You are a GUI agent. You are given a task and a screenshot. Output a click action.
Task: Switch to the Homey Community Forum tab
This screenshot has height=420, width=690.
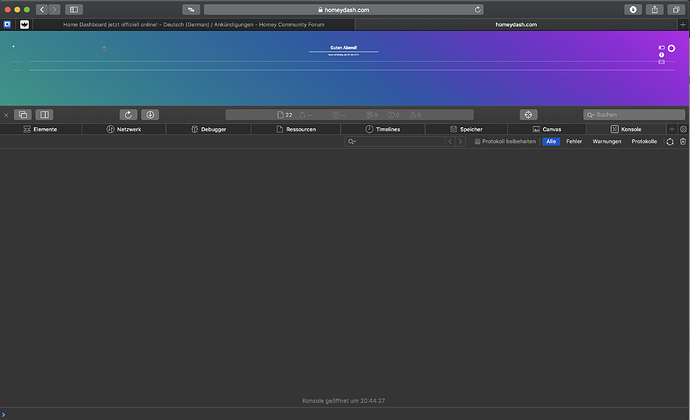(194, 25)
